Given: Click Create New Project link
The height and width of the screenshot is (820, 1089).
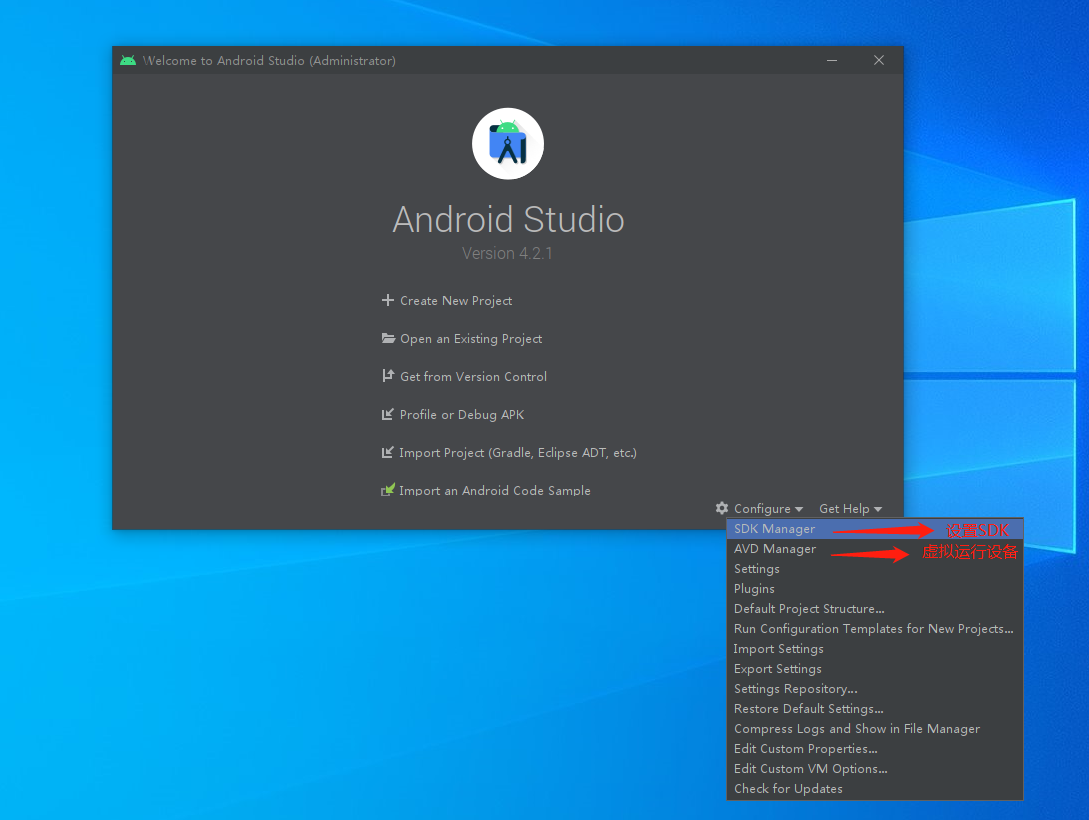Looking at the screenshot, I should [455, 300].
